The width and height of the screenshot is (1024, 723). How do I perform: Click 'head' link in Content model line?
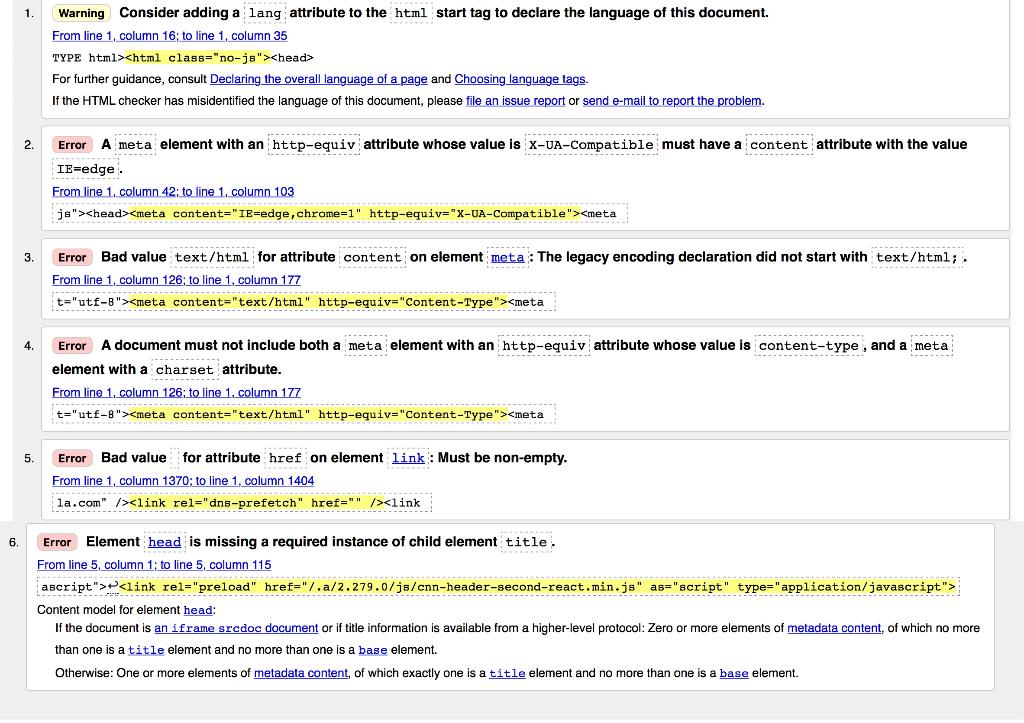198,610
